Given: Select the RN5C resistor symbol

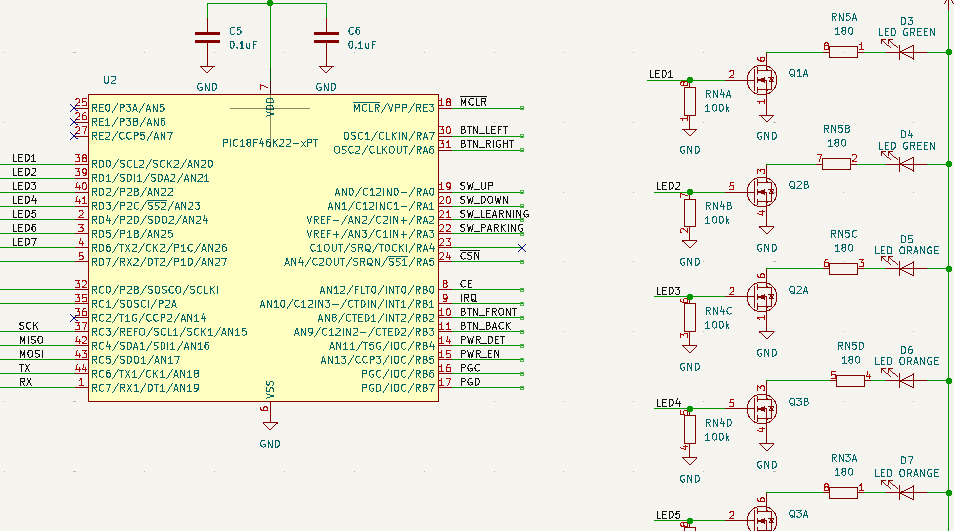Looking at the screenshot, I should click(x=844, y=267).
